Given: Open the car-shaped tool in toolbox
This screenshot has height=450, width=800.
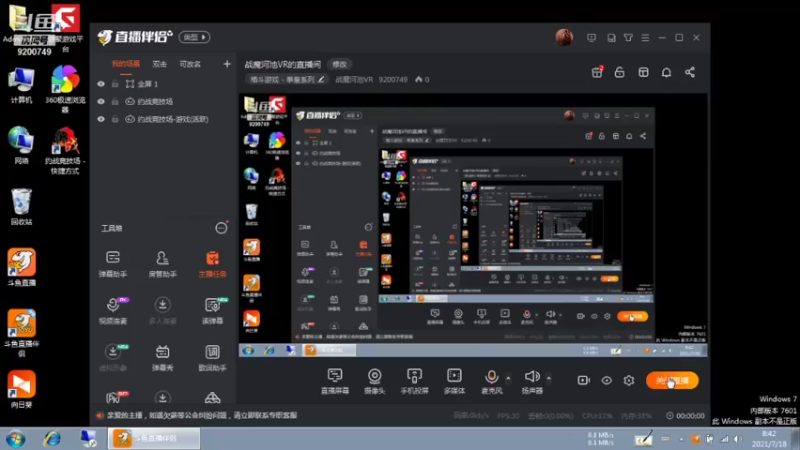Looking at the screenshot, I should point(212,397).
